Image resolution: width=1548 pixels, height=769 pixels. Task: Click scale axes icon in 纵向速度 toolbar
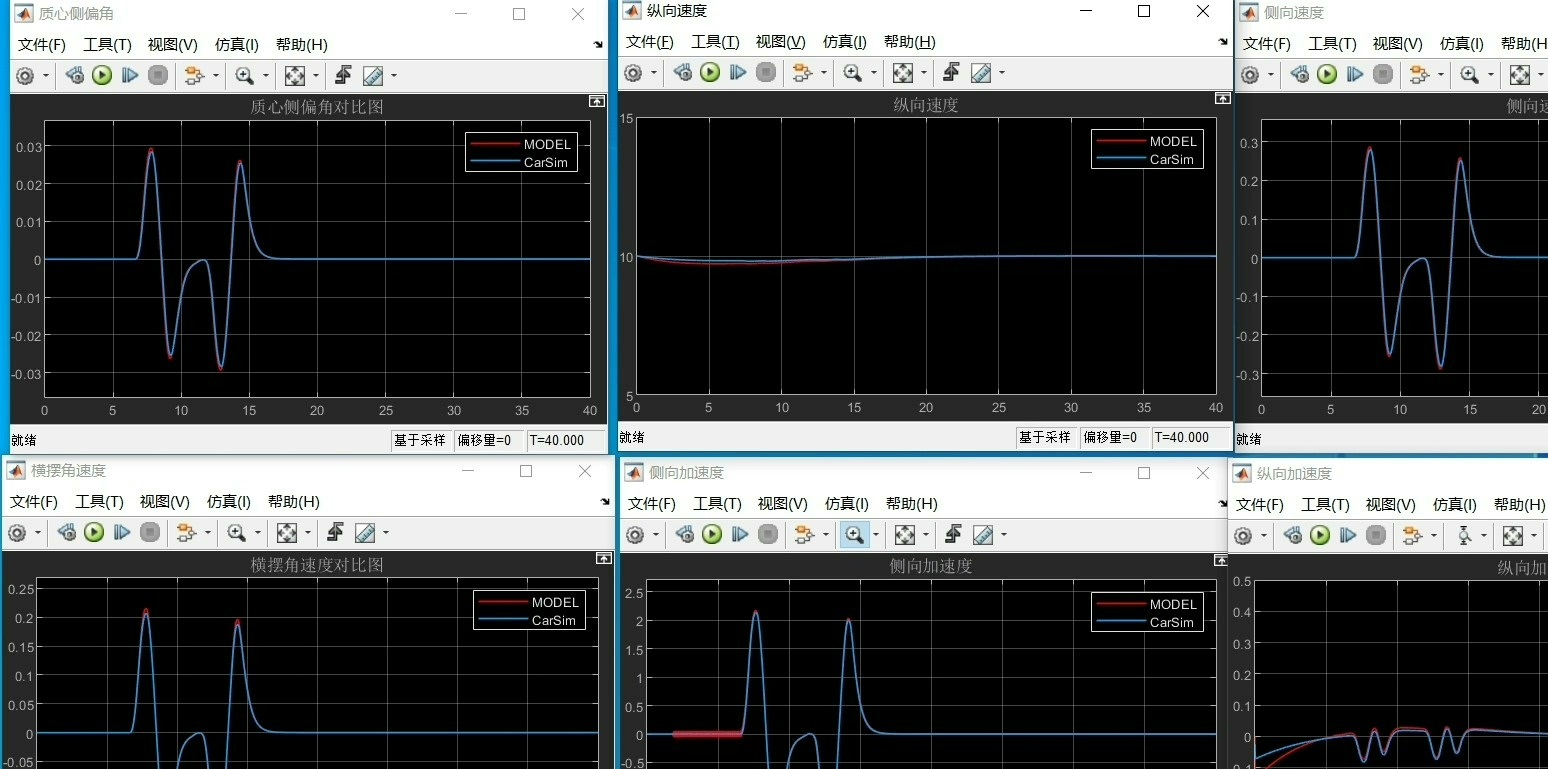[x=902, y=72]
